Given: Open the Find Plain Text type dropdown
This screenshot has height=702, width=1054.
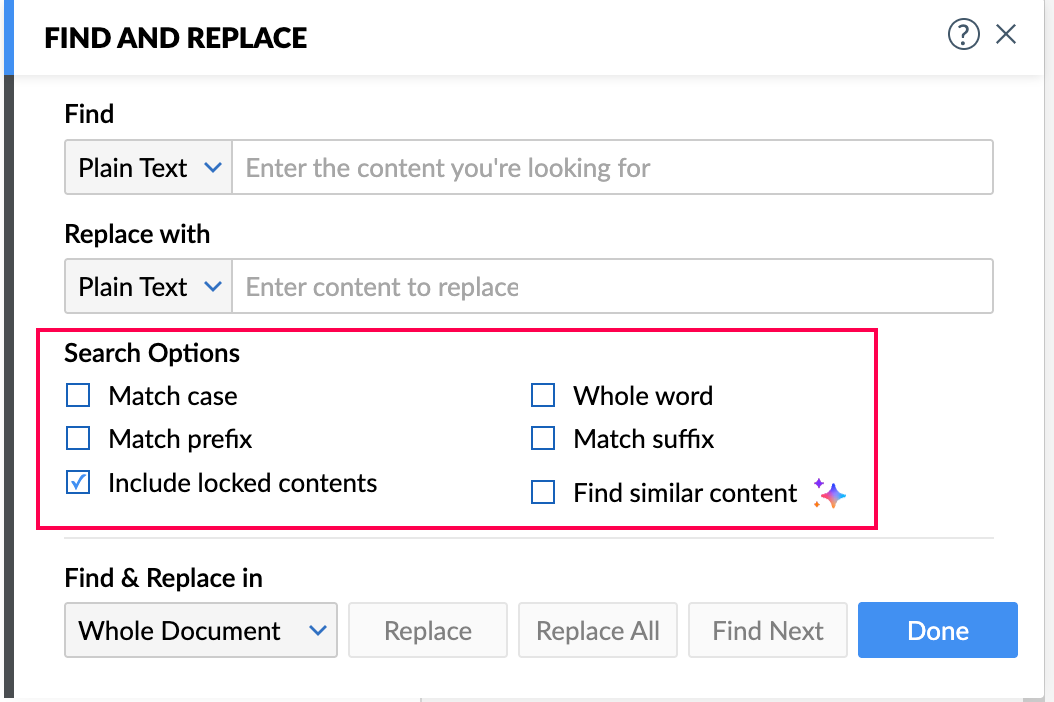Looking at the screenshot, I should [x=149, y=168].
